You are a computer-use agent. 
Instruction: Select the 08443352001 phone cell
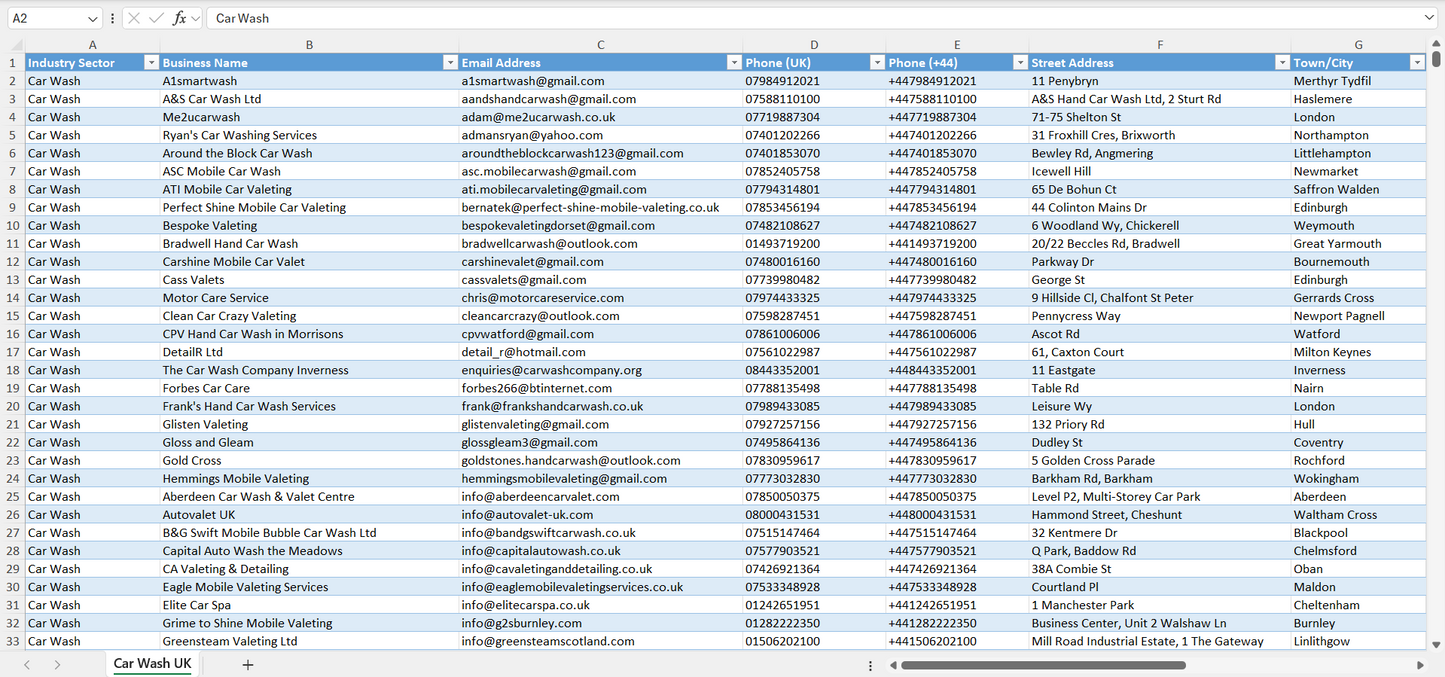click(814, 370)
